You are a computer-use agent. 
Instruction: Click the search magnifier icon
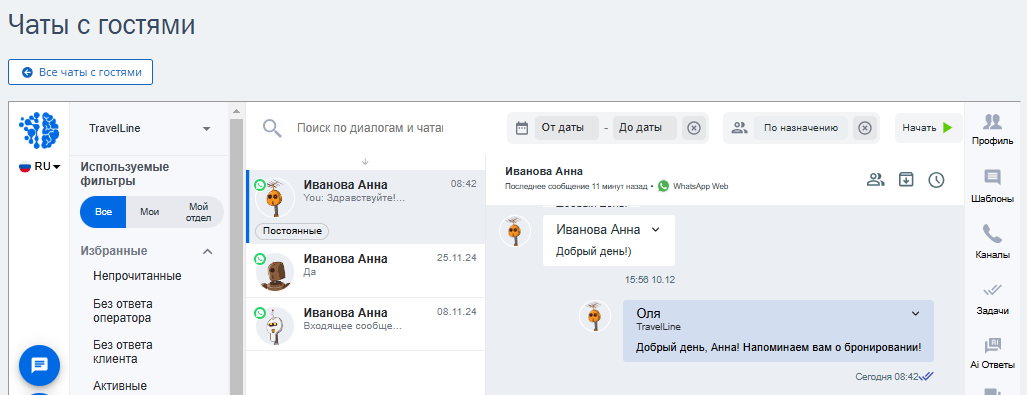[272, 128]
